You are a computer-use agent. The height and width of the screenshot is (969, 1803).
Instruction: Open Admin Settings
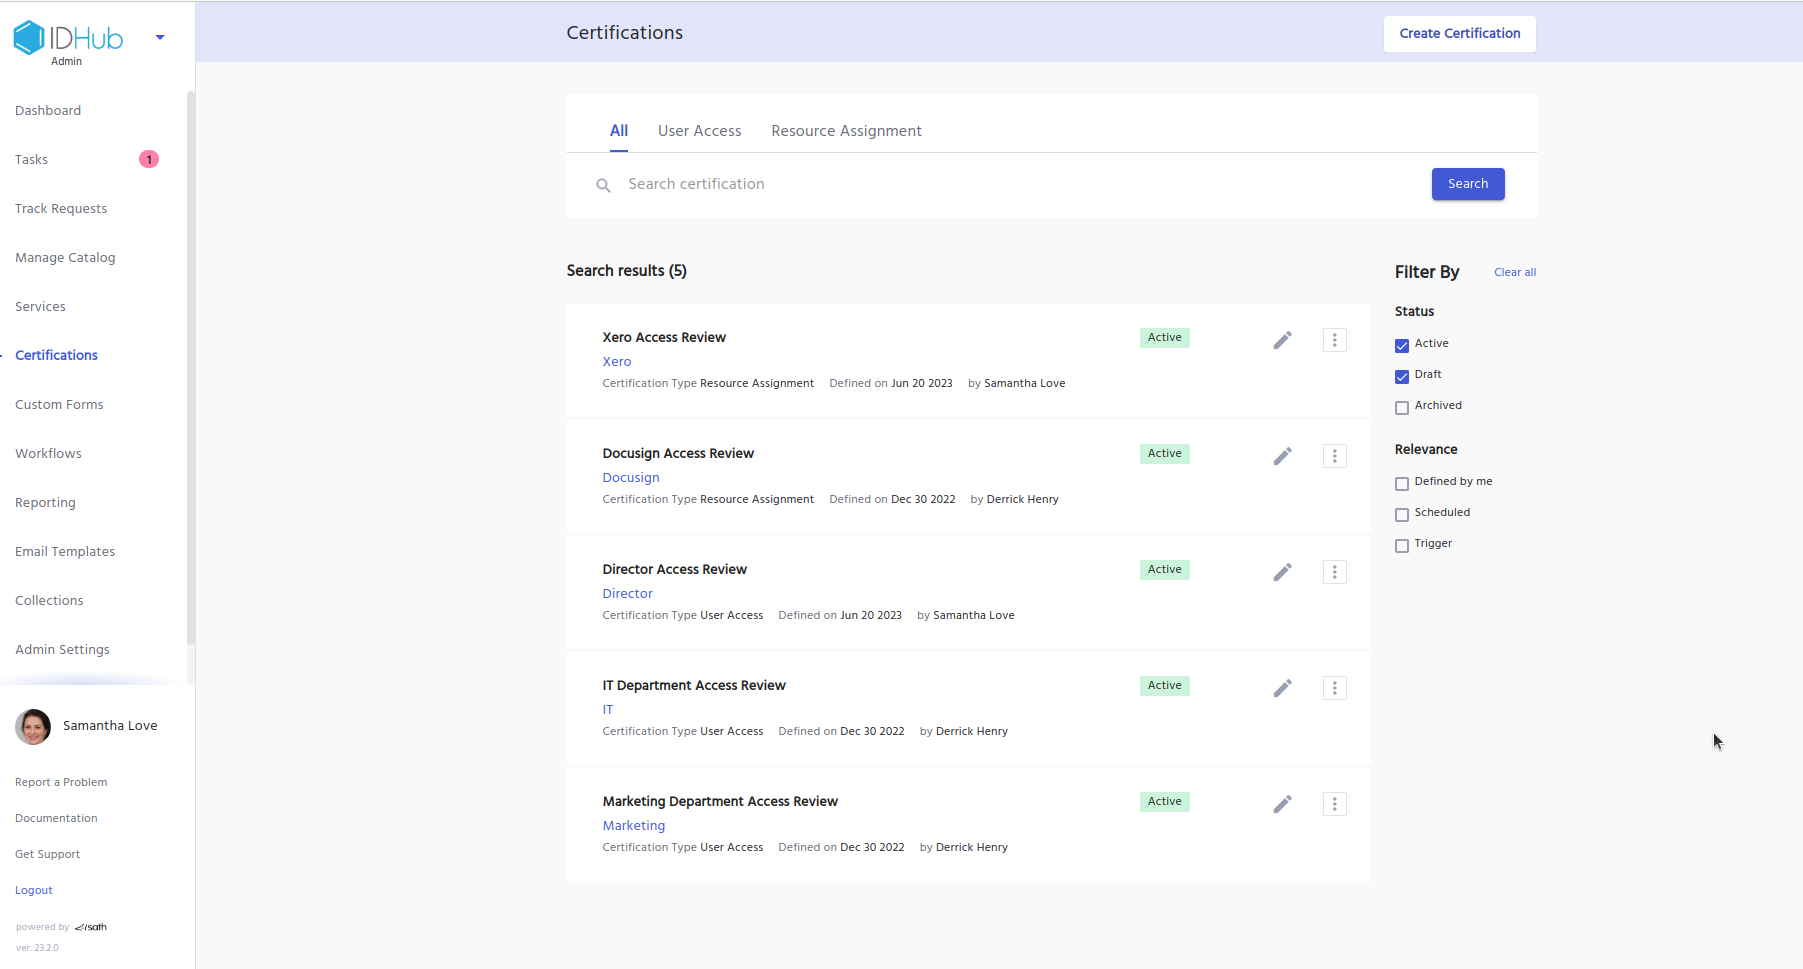(x=62, y=650)
